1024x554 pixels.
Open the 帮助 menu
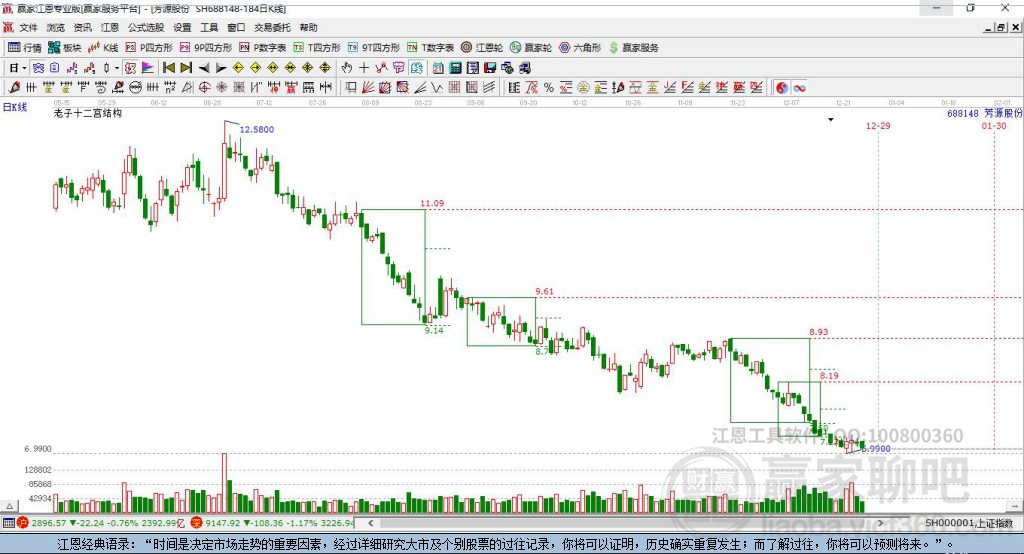pyautogui.click(x=308, y=27)
